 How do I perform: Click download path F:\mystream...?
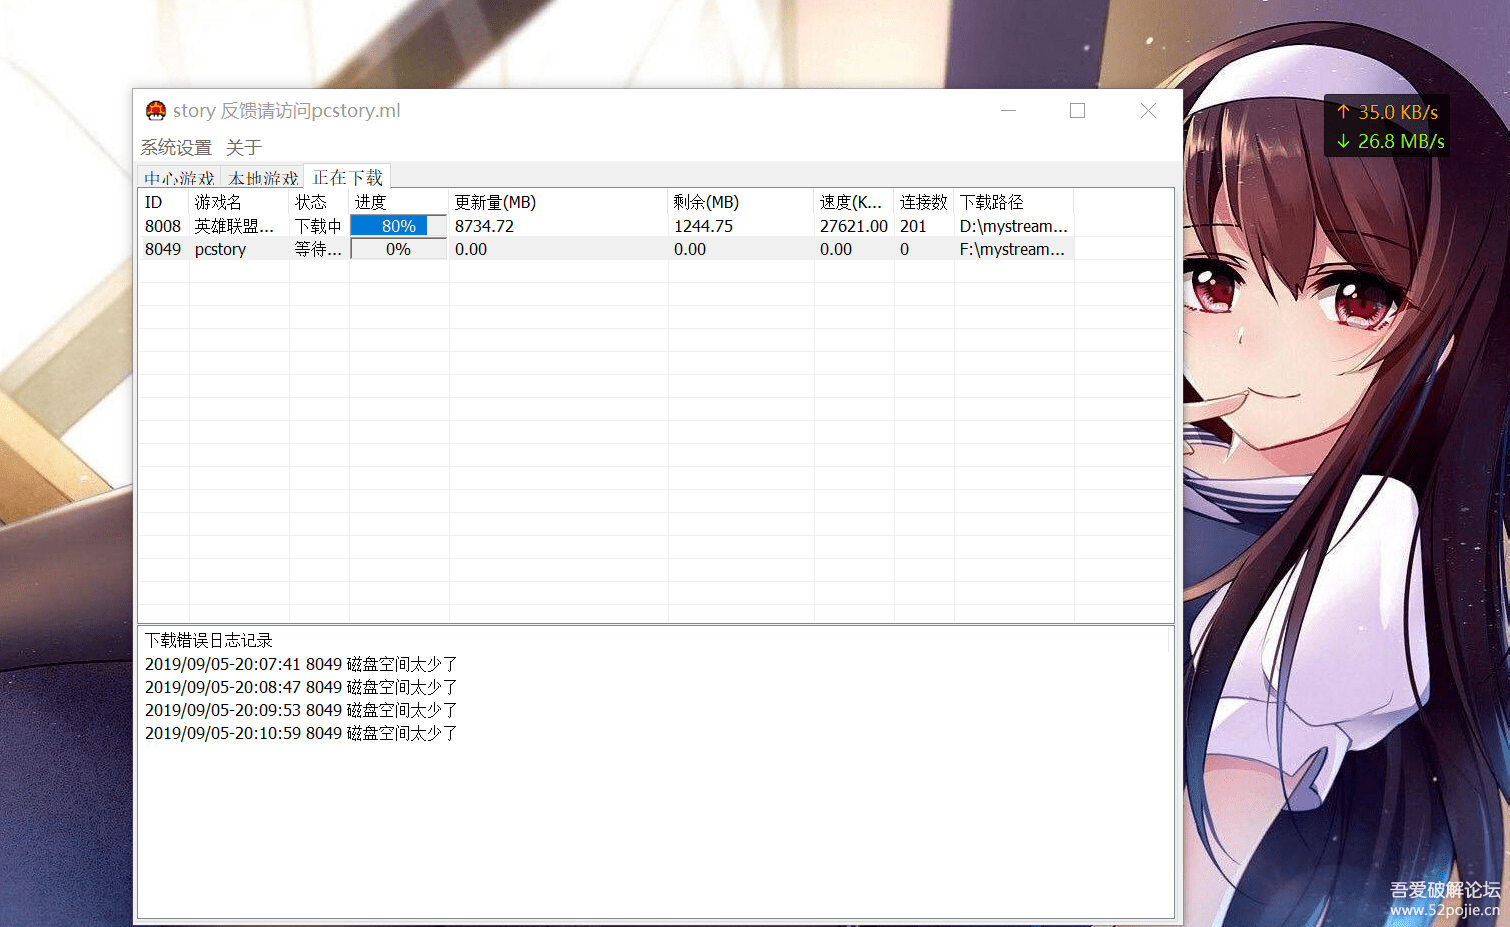coord(1012,249)
